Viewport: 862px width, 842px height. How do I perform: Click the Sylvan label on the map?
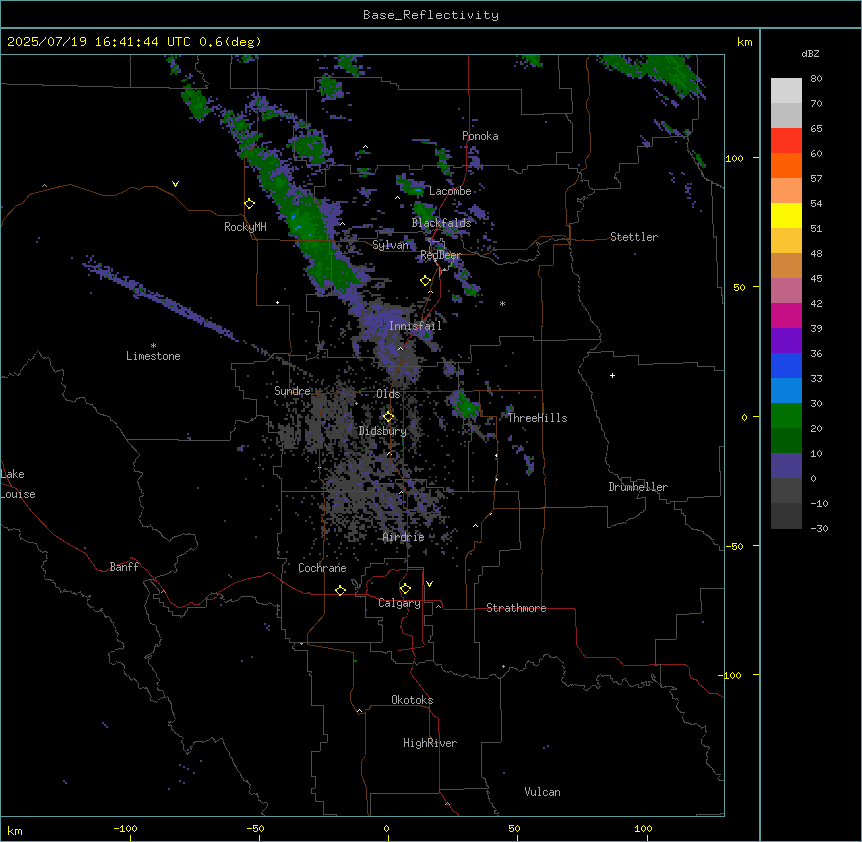pyautogui.click(x=391, y=245)
